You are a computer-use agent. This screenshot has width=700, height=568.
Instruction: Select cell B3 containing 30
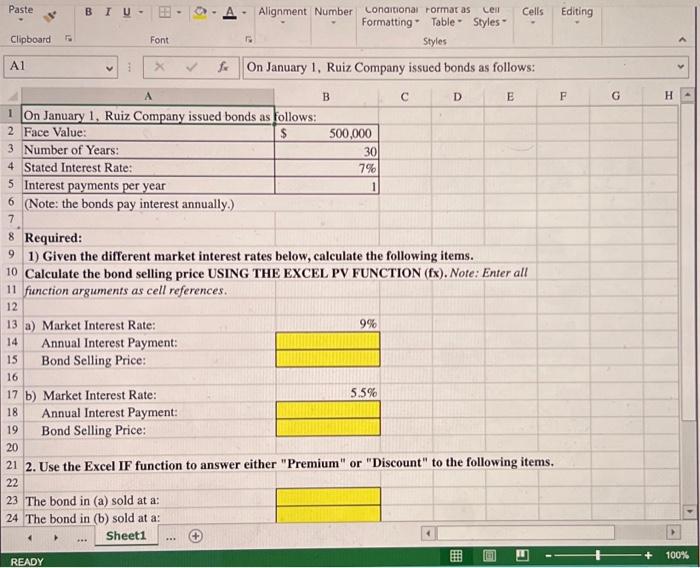[x=327, y=151]
